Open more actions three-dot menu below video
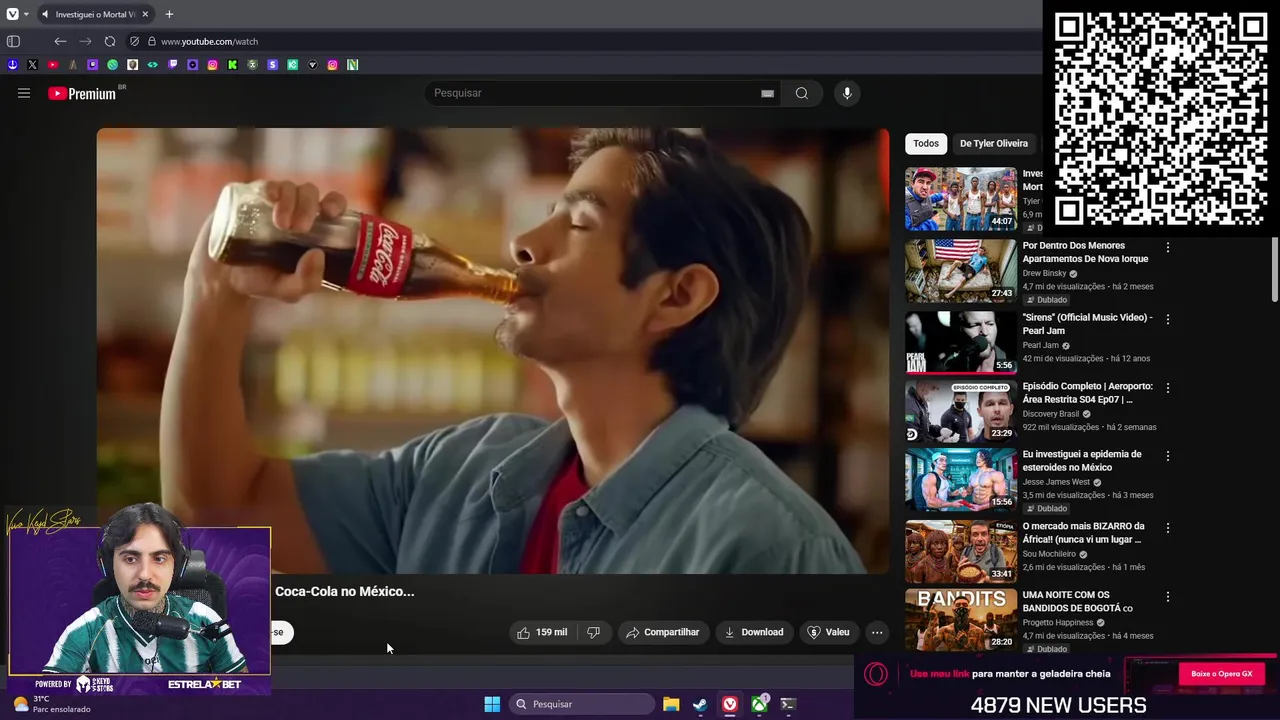 tap(877, 632)
